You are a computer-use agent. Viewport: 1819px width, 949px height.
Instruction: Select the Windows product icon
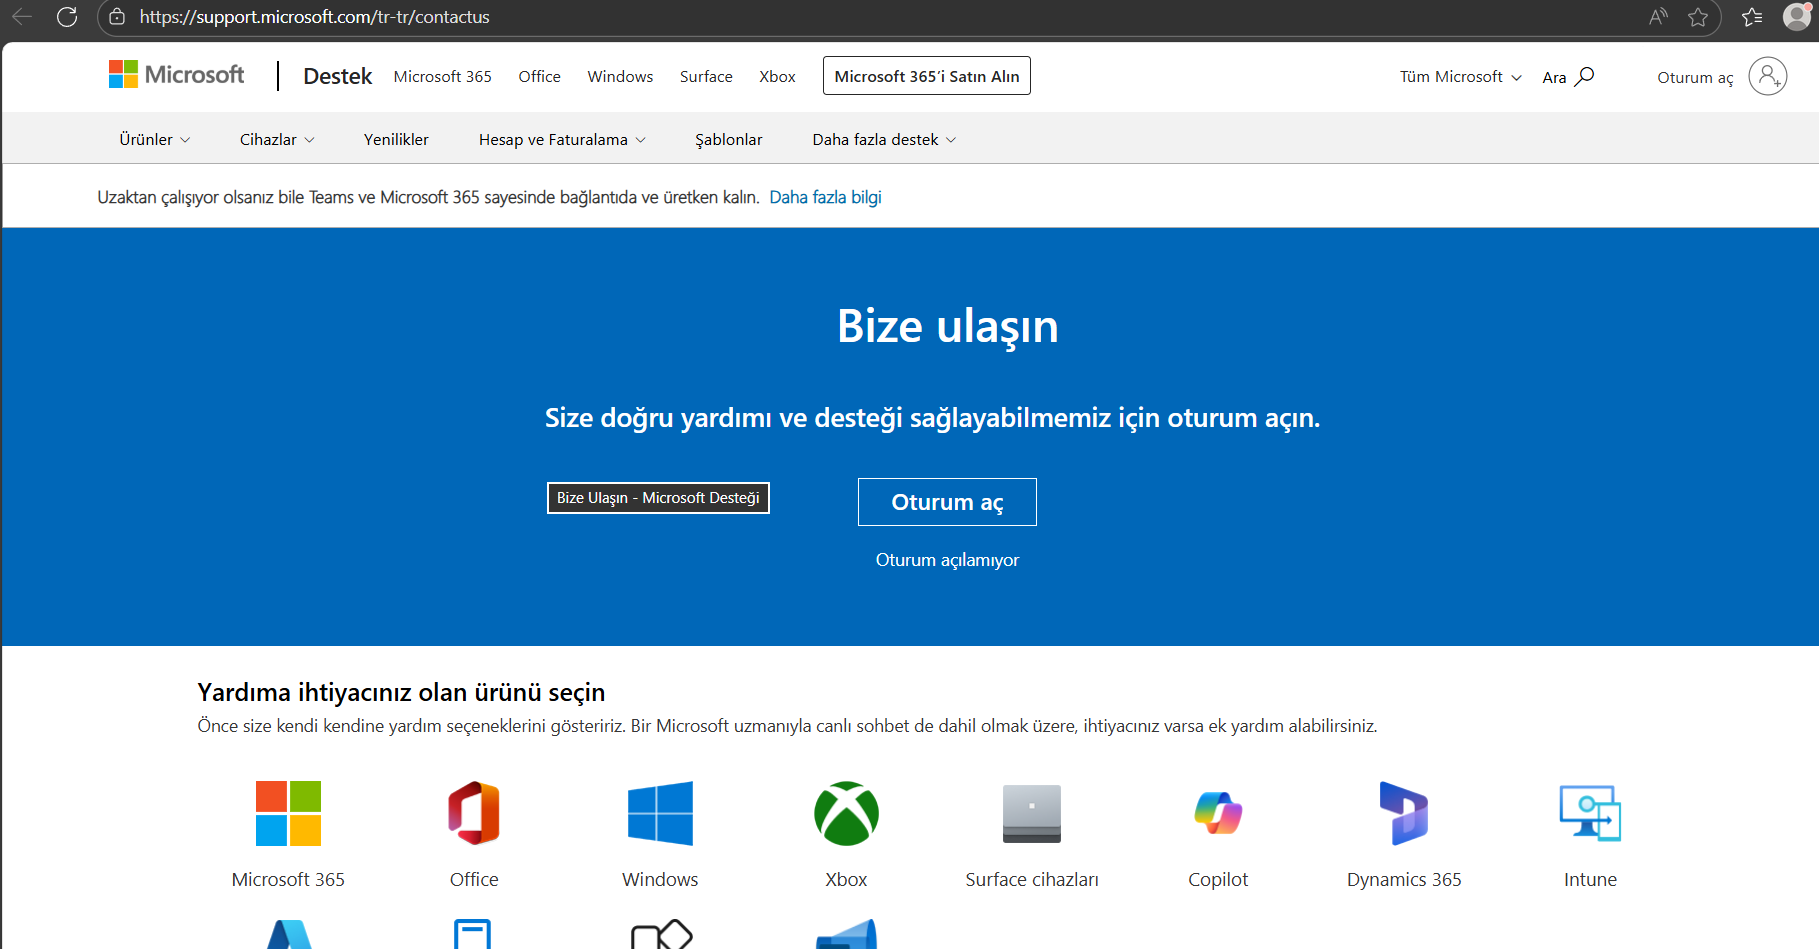coord(660,813)
